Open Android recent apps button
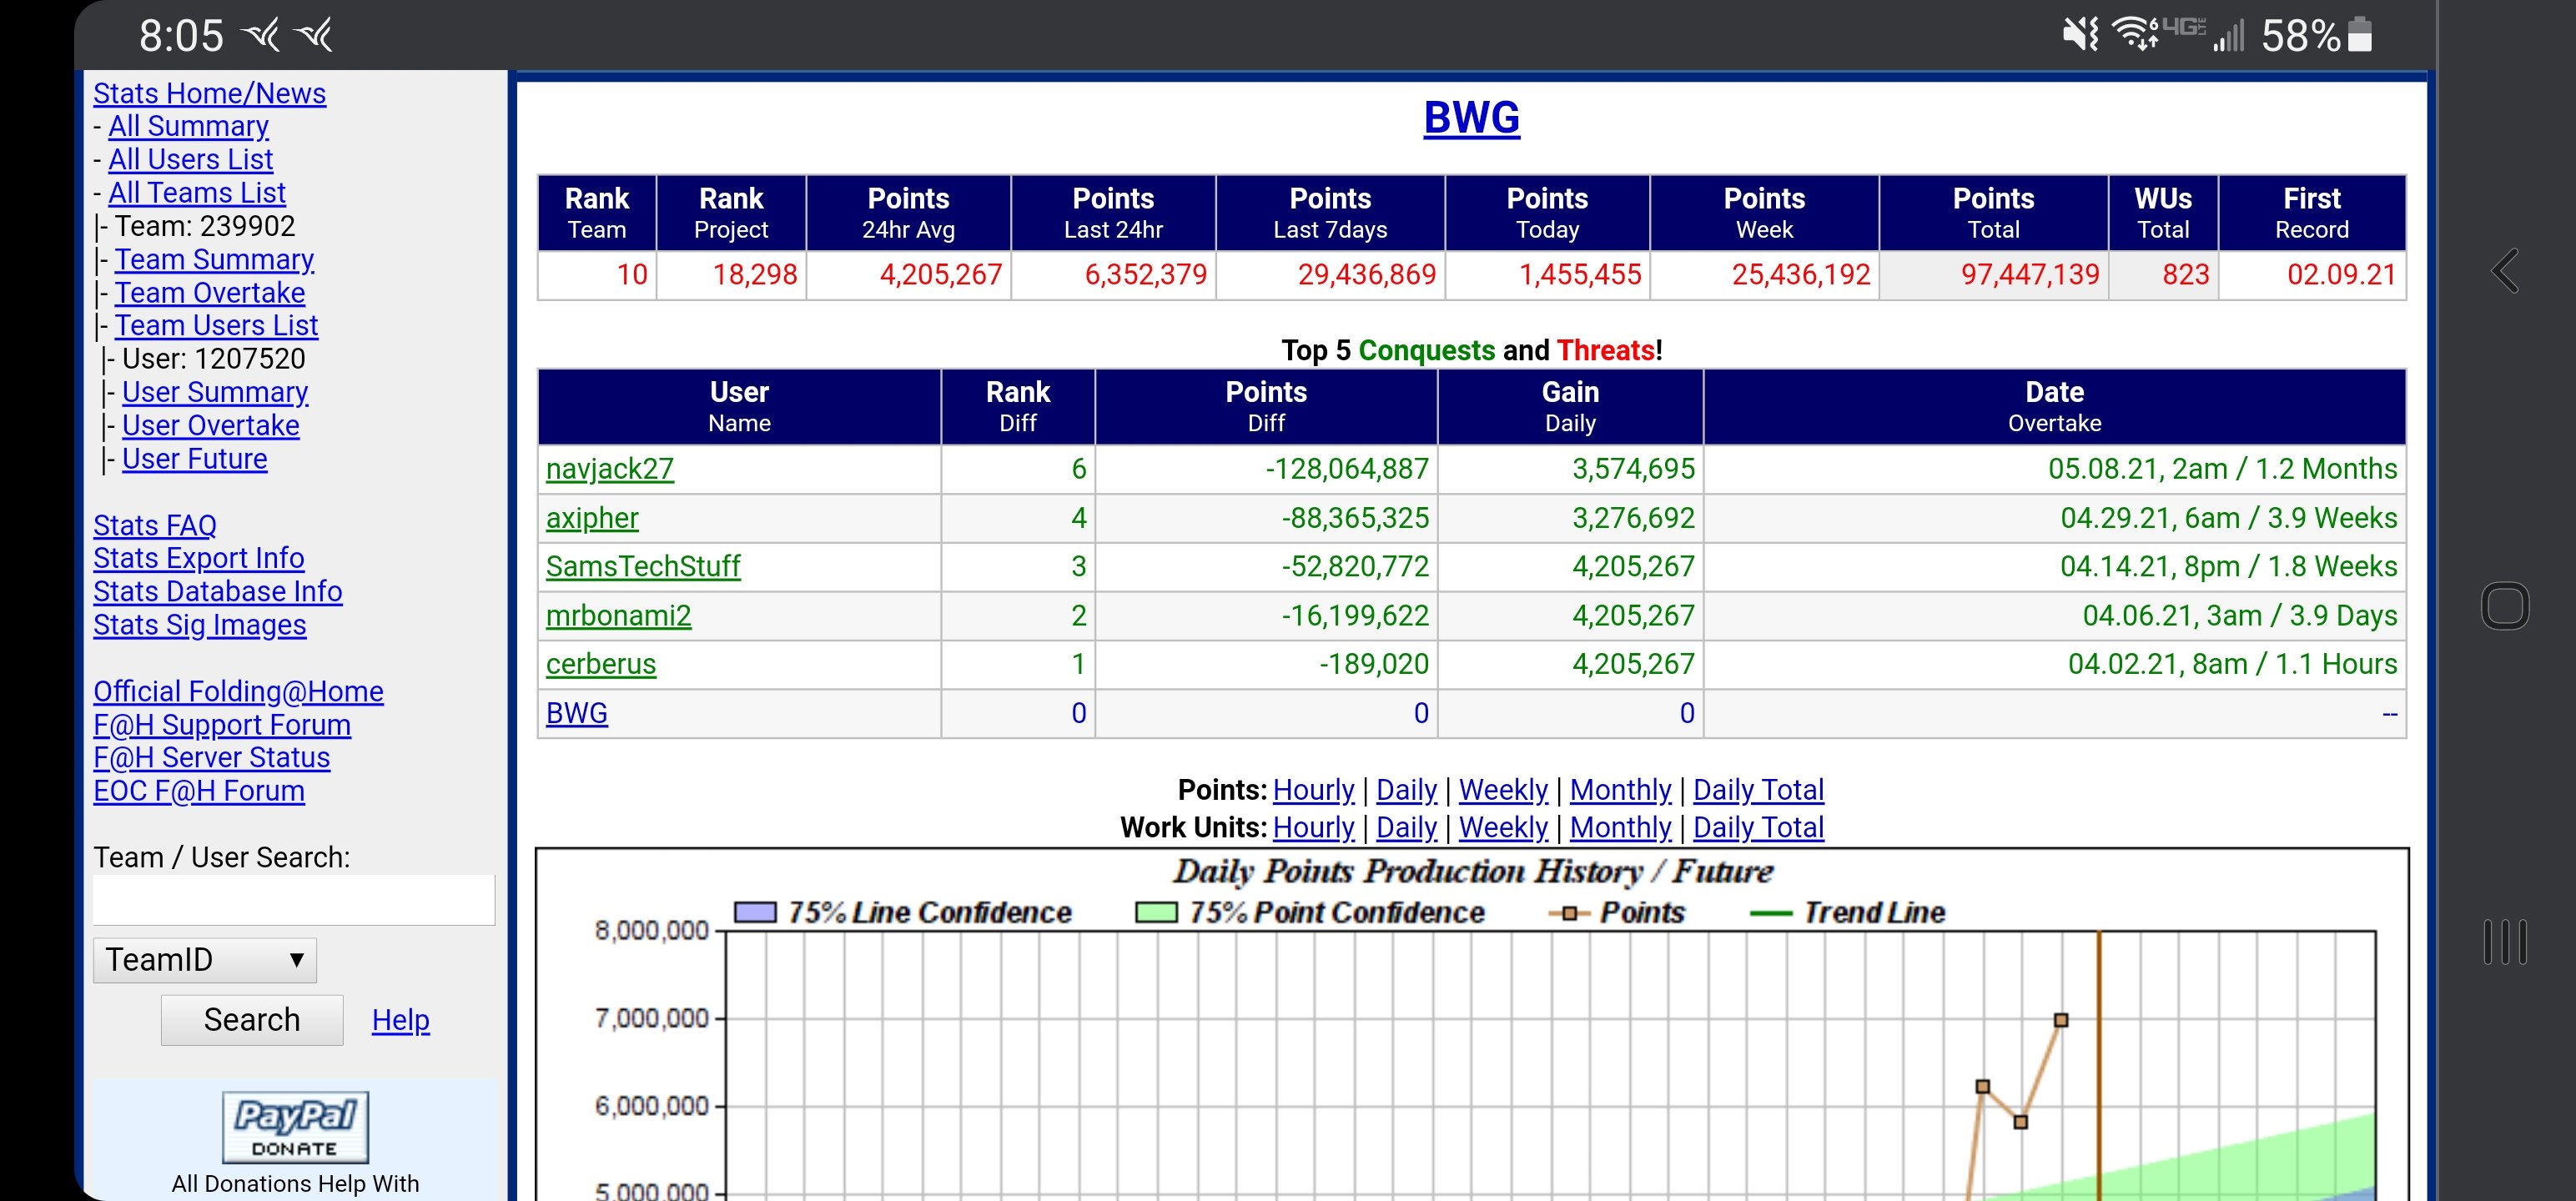This screenshot has height=1201, width=2576. point(2505,942)
